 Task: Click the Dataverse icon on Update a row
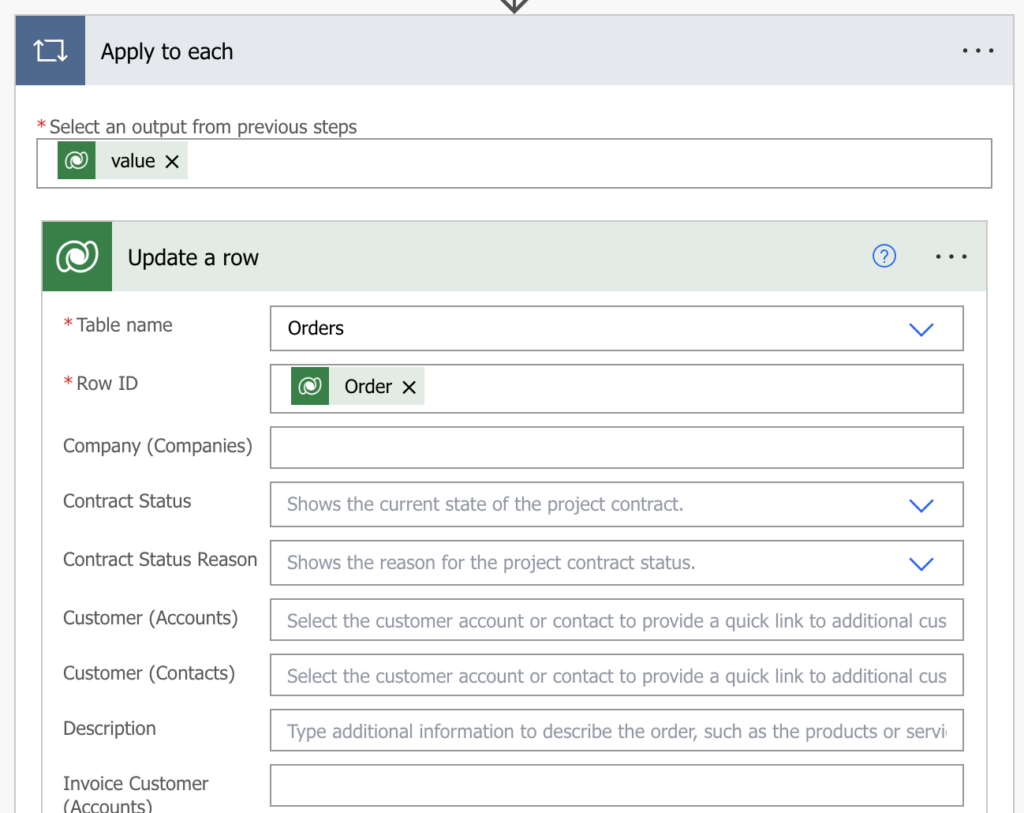point(77,256)
